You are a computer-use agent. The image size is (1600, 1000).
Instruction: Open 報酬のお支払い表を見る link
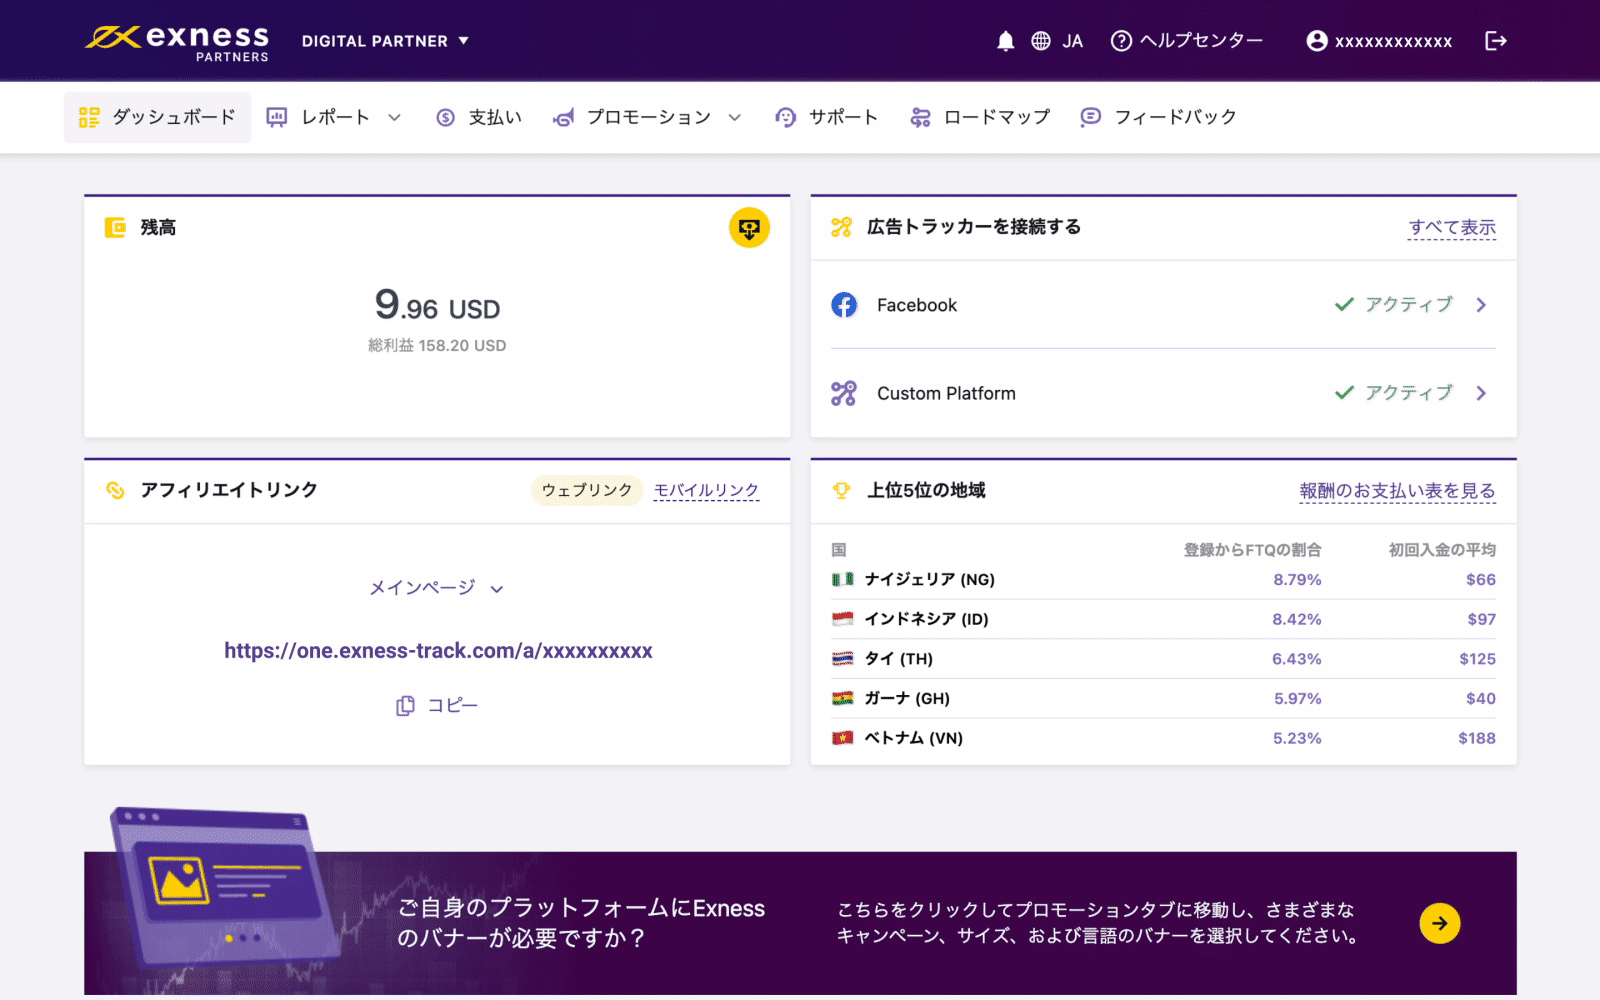(x=1397, y=491)
